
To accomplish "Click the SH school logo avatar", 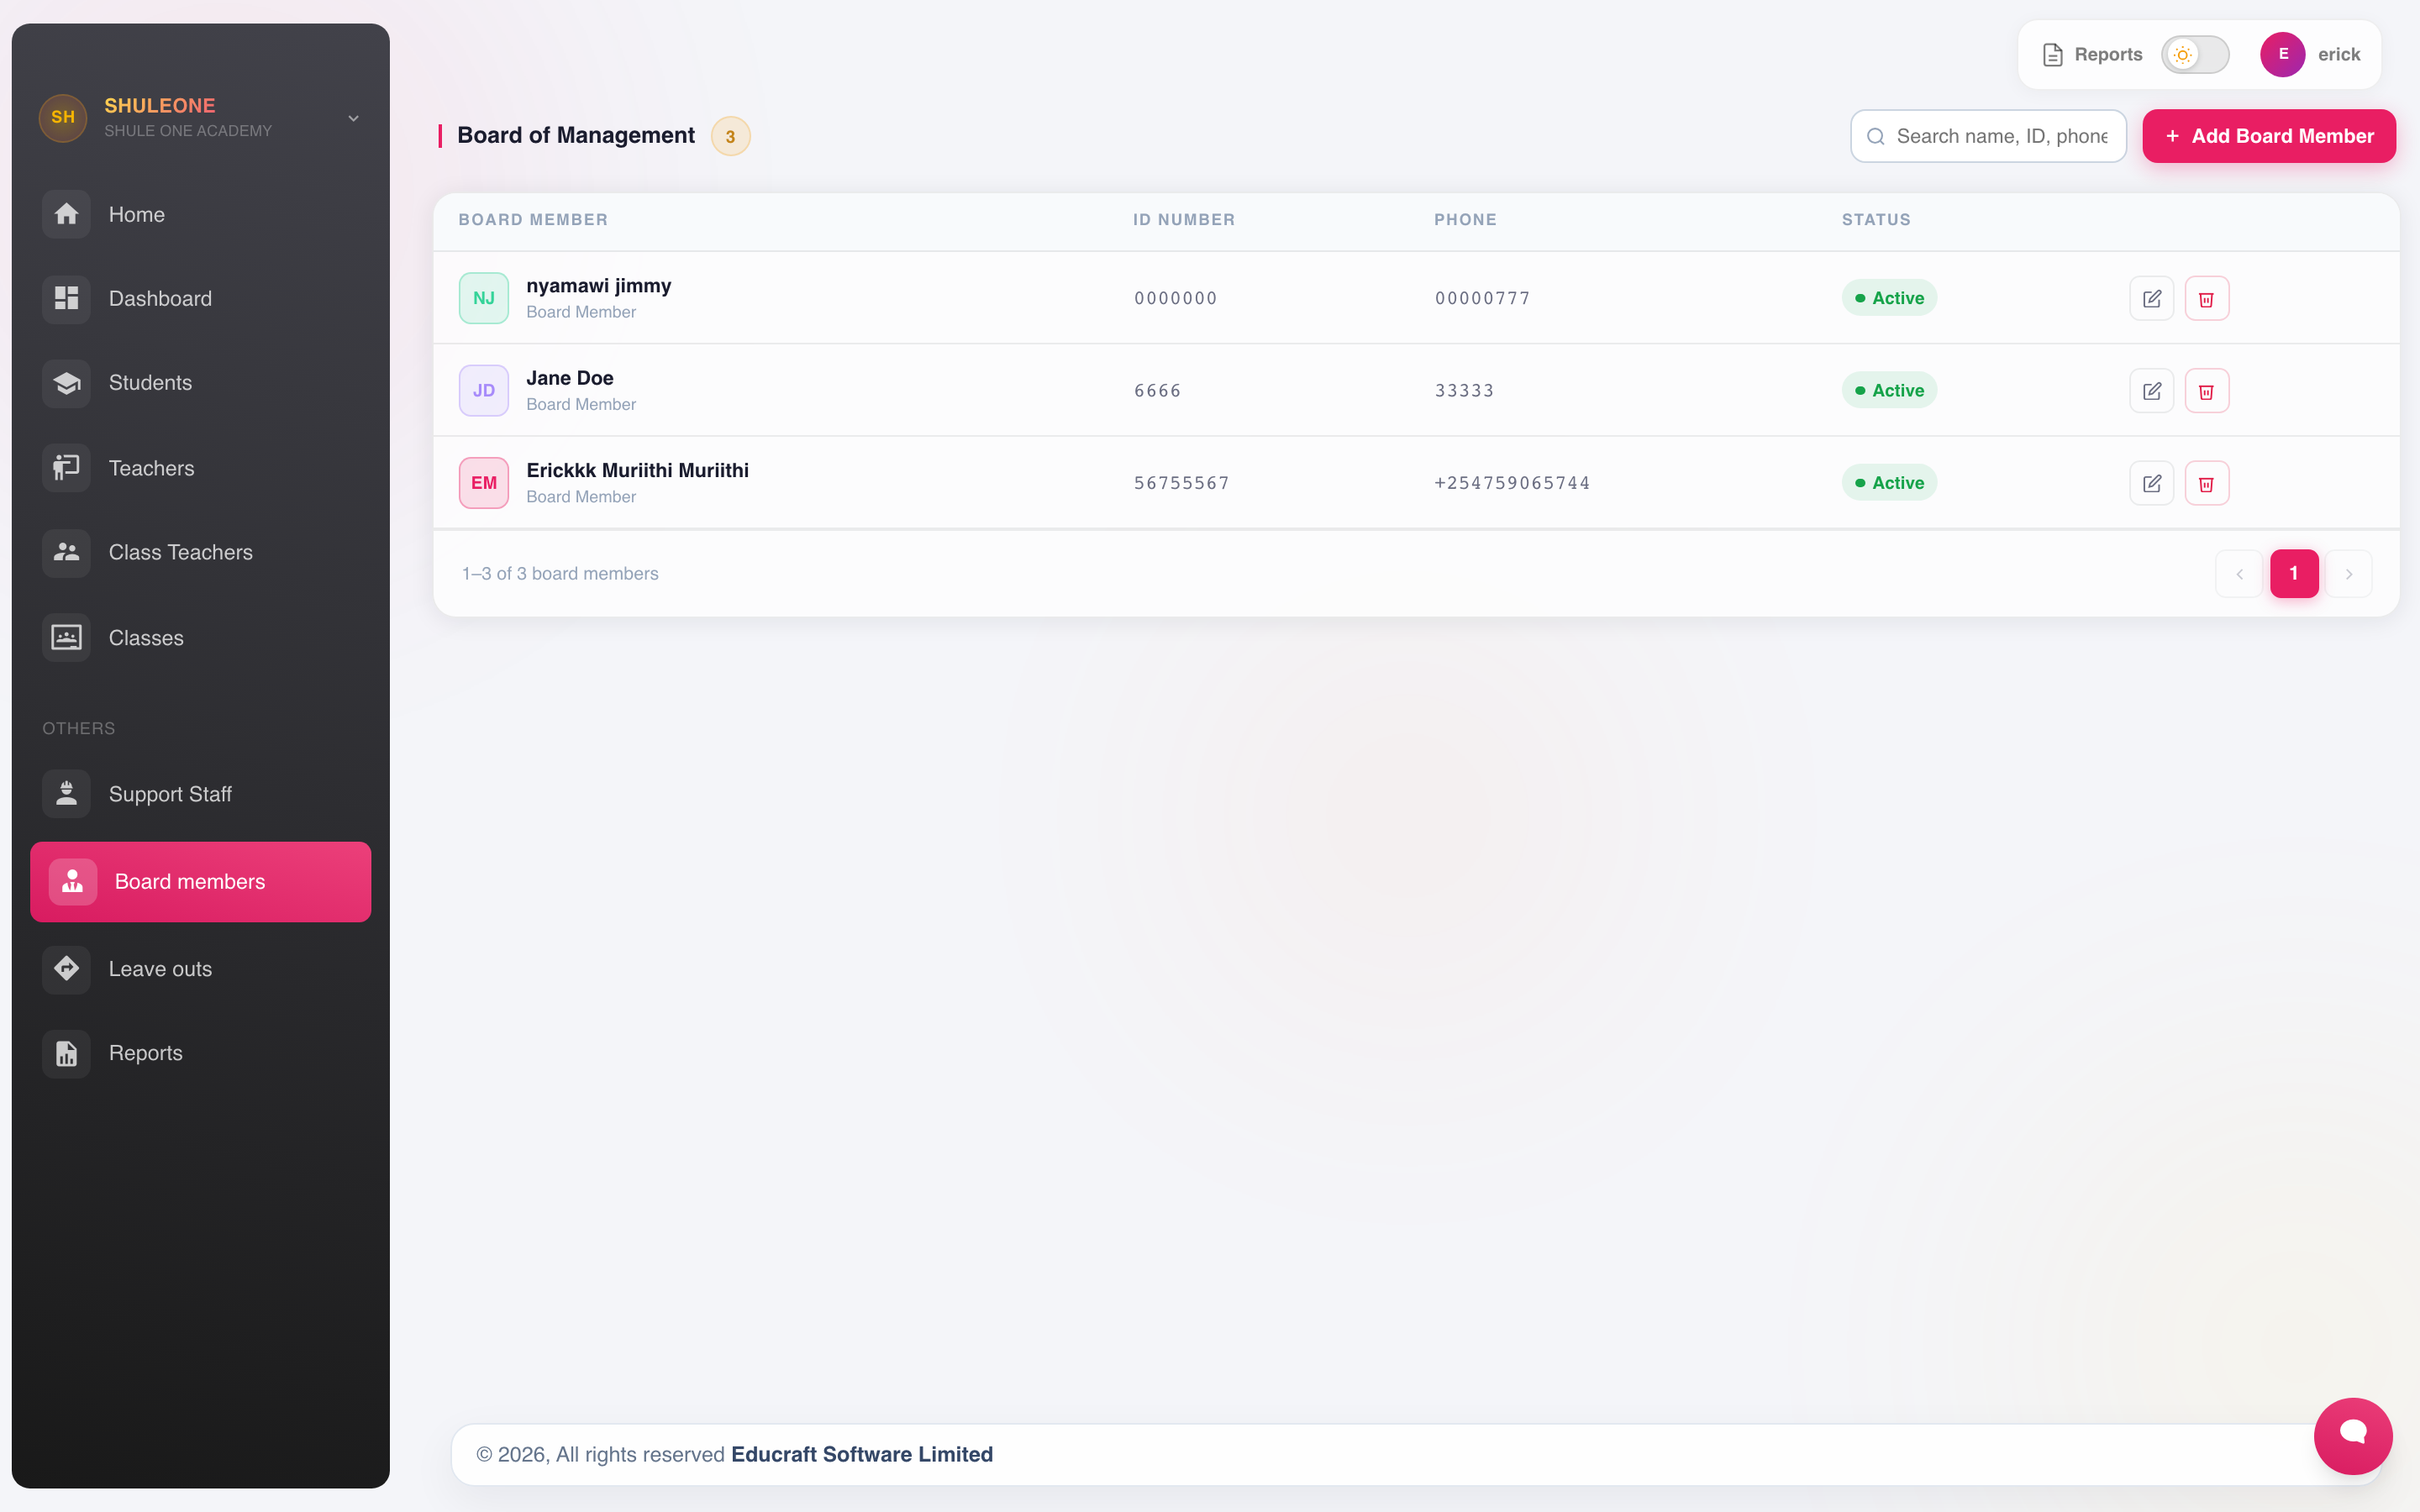I will point(63,118).
